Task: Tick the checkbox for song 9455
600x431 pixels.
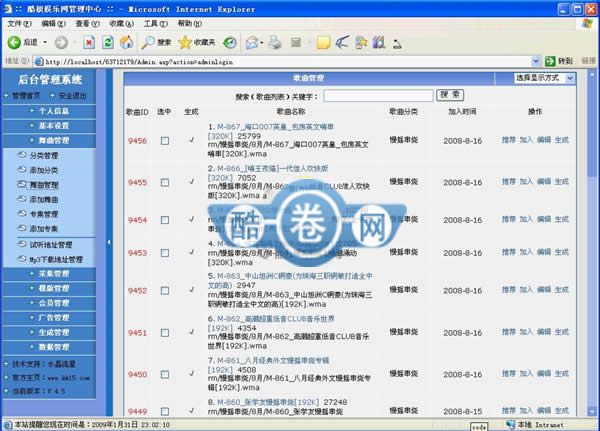Action: [165, 183]
